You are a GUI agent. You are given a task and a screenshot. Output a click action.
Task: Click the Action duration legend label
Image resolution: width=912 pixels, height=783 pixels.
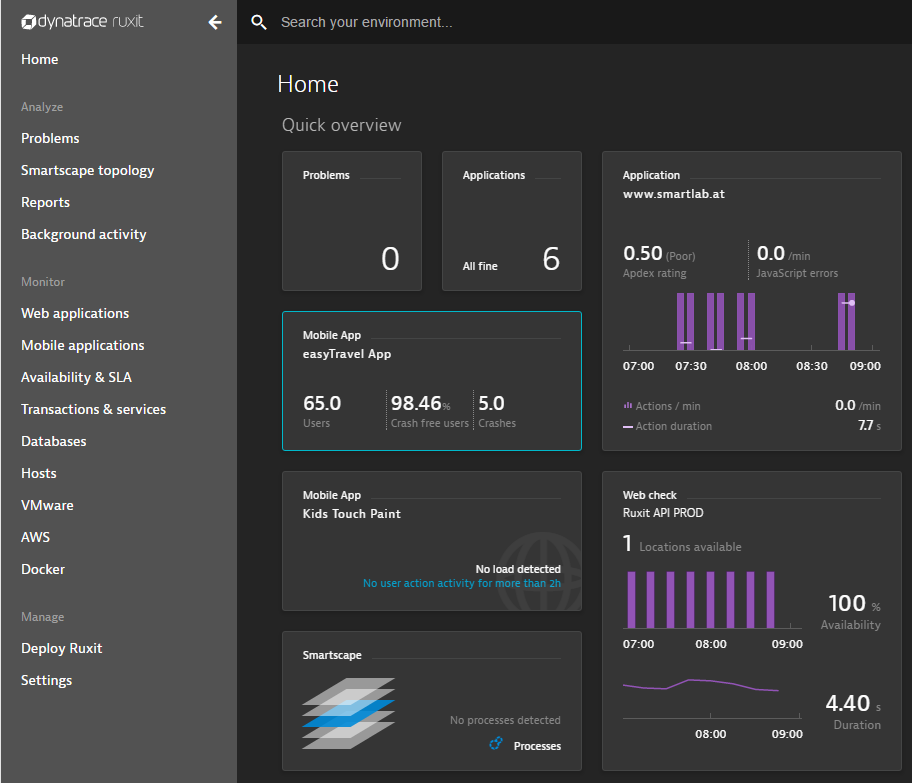point(674,426)
